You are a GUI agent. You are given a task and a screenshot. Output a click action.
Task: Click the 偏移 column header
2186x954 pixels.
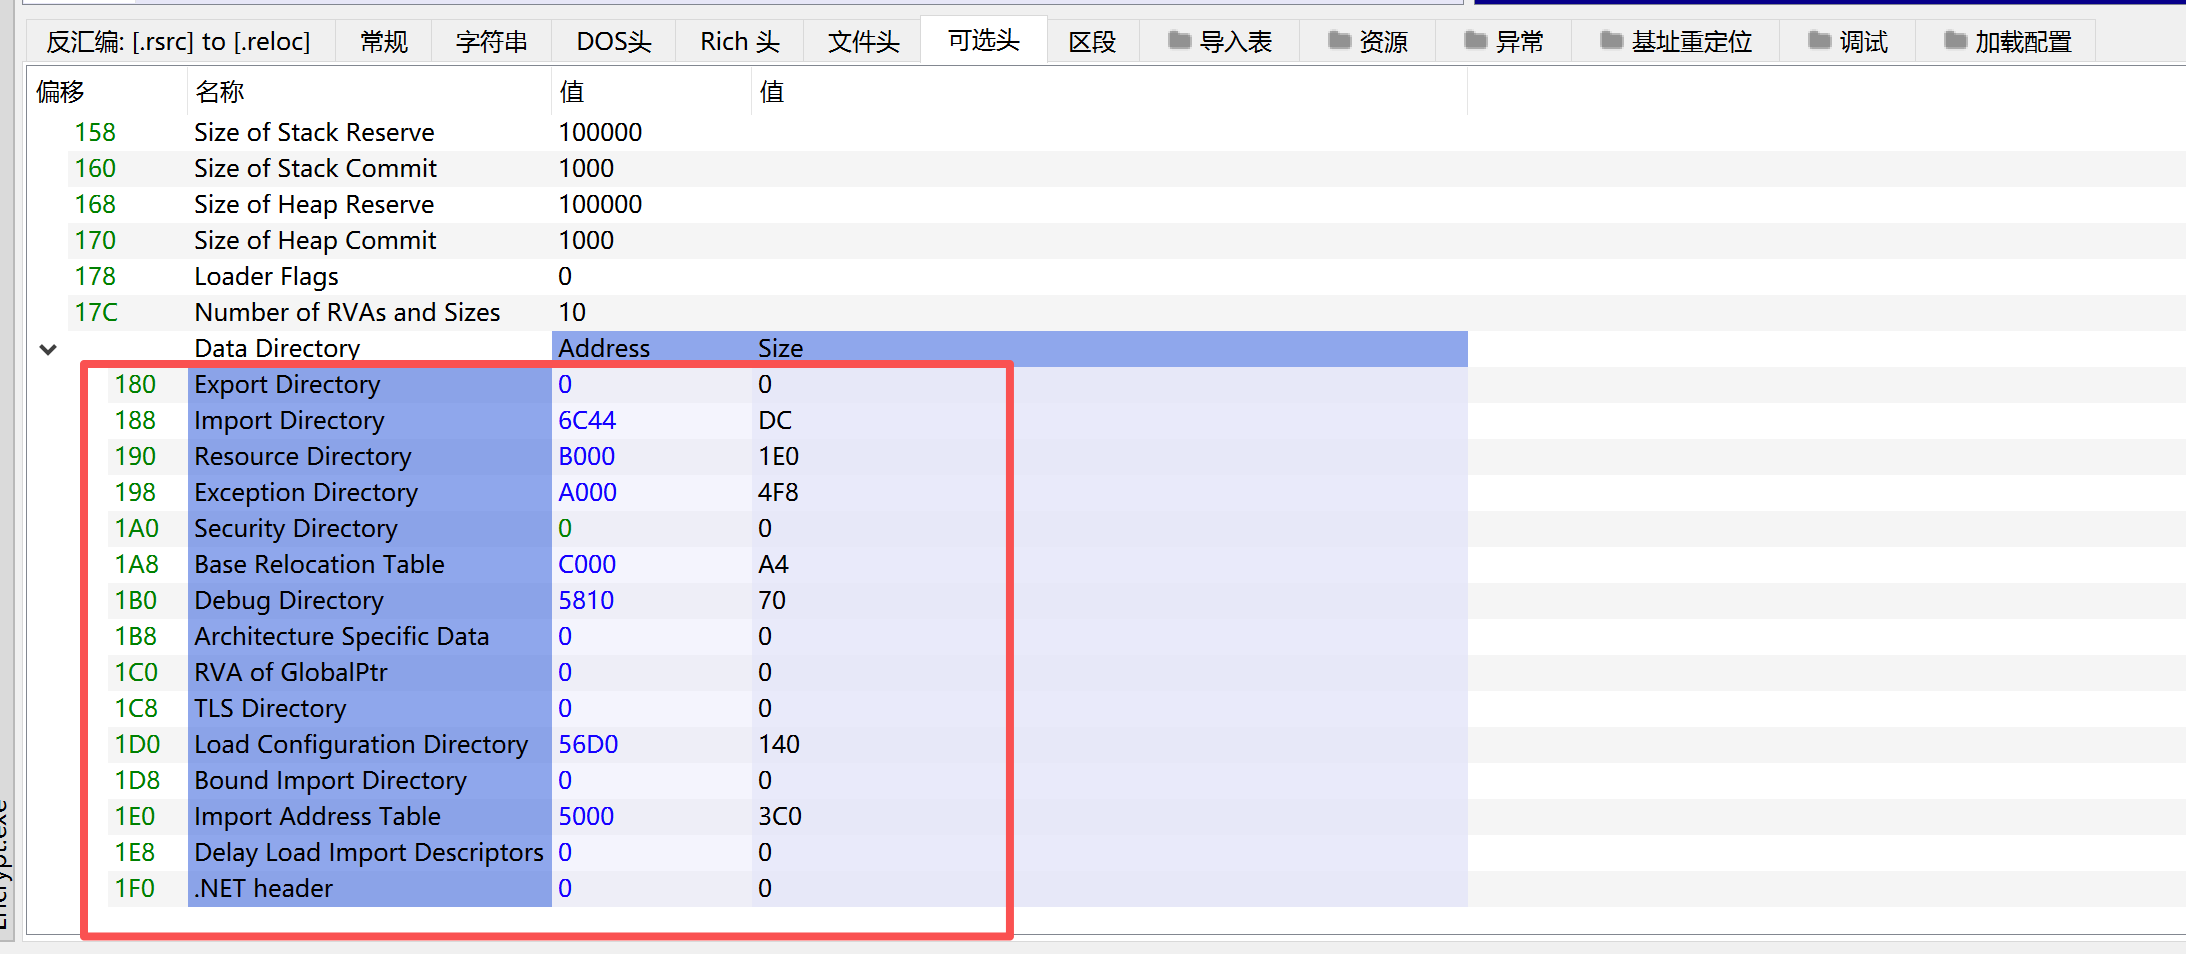(x=60, y=92)
